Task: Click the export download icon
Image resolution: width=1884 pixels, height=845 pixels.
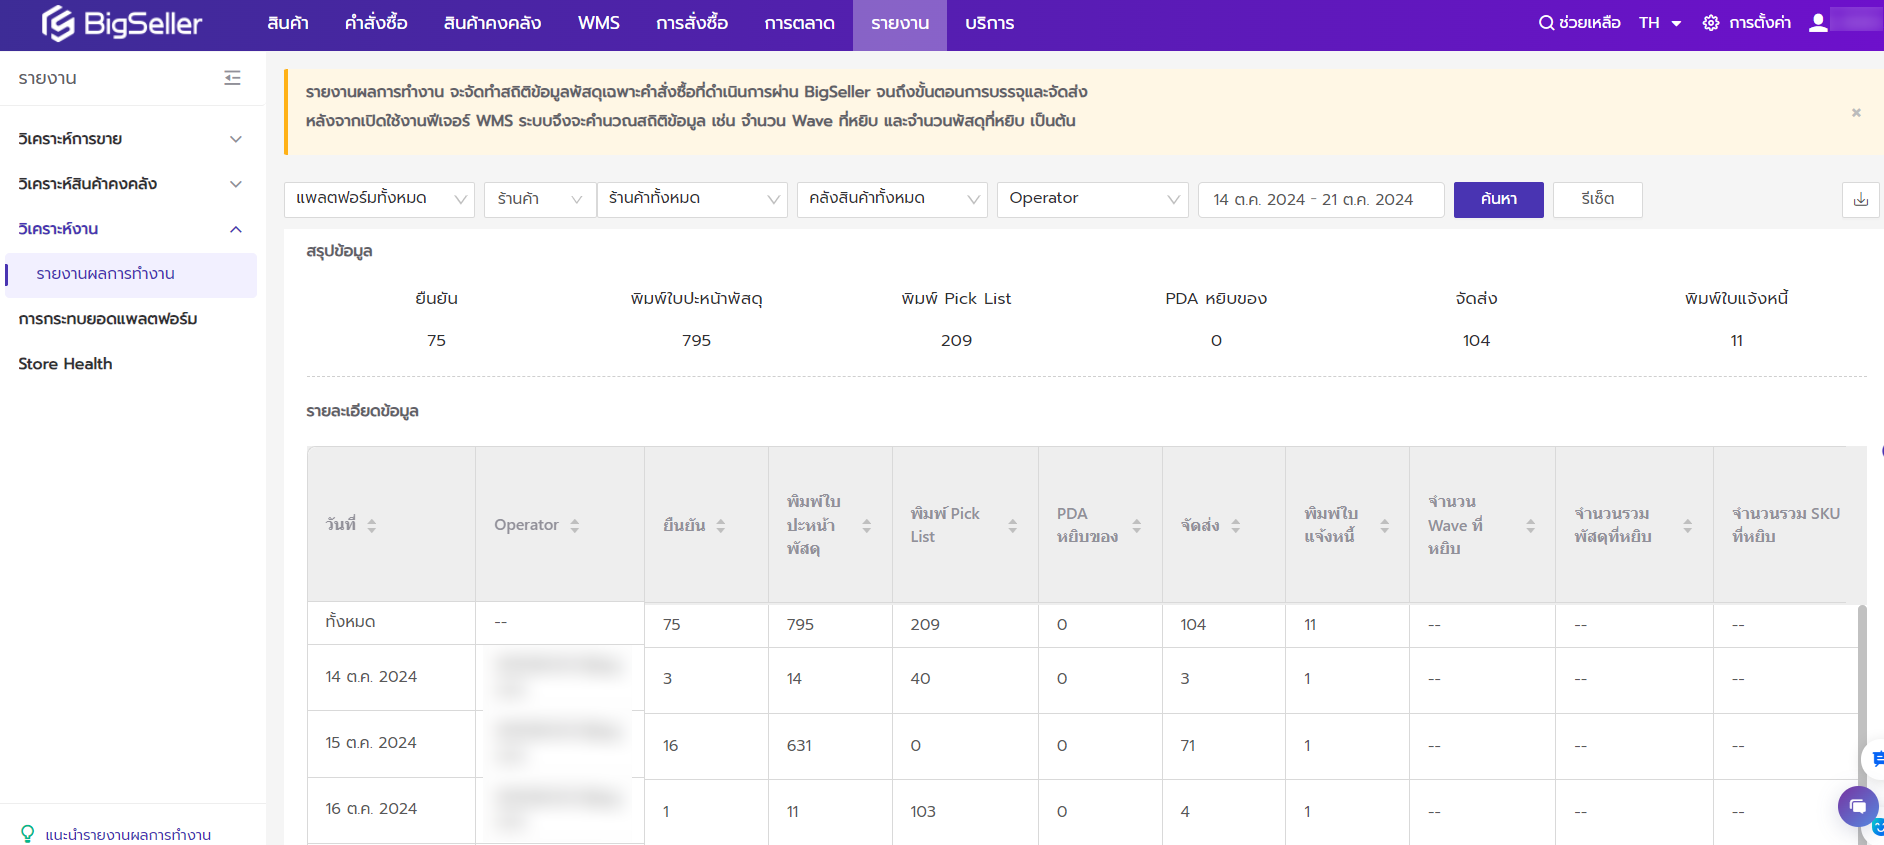Action: click(1860, 199)
